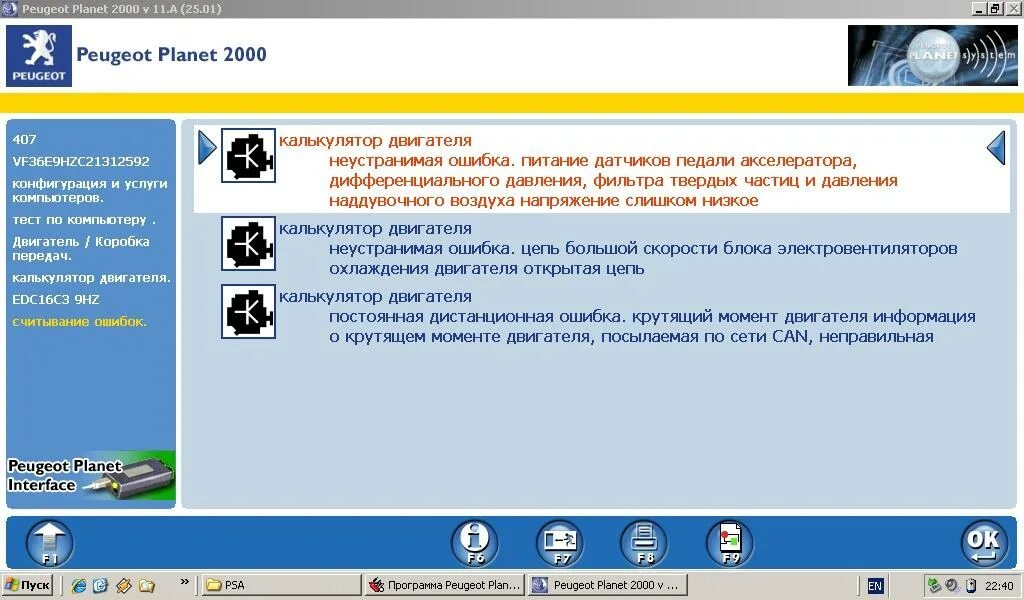This screenshot has width=1024, height=600.
Task: Click the F7 exit button
Action: [x=560, y=543]
